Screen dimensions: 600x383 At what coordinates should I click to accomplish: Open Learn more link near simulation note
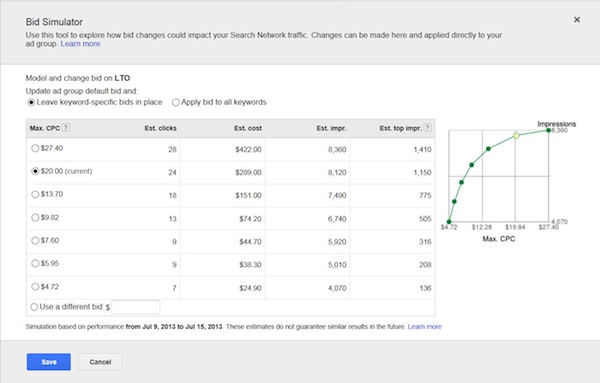tap(424, 327)
